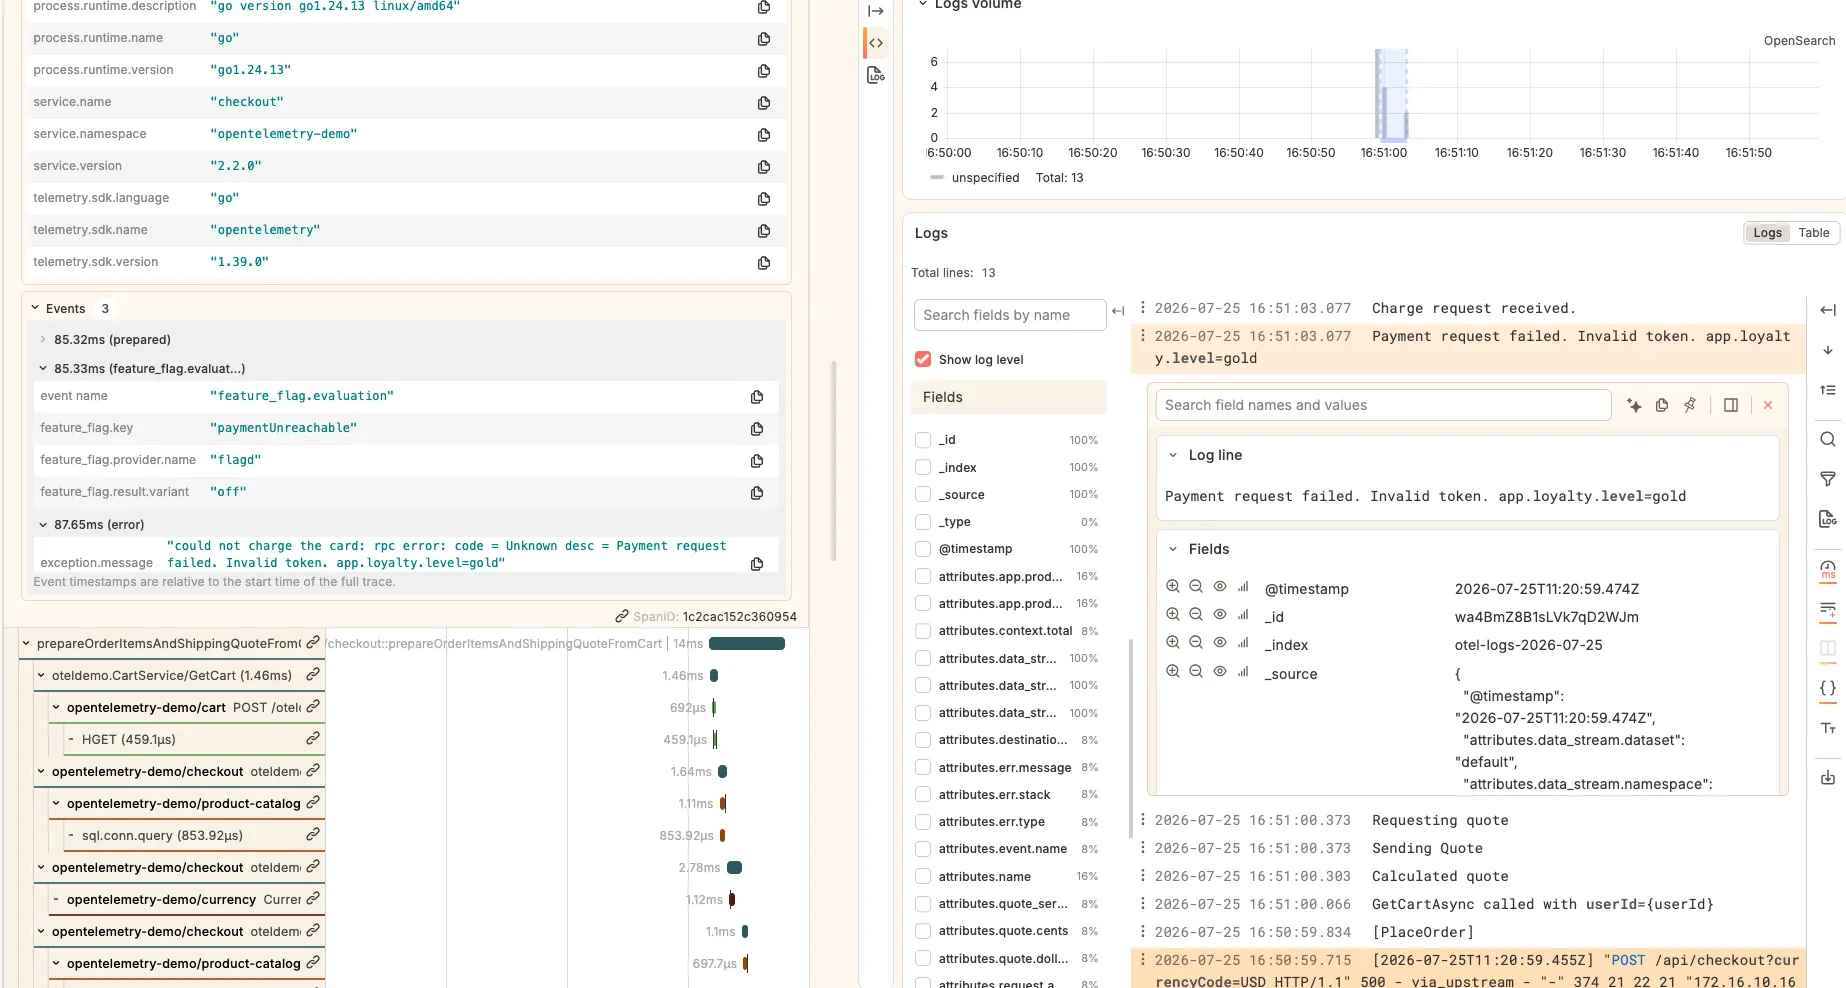Open log menu for Requesting quote line
The height and width of the screenshot is (988, 1846).
tap(1143, 820)
